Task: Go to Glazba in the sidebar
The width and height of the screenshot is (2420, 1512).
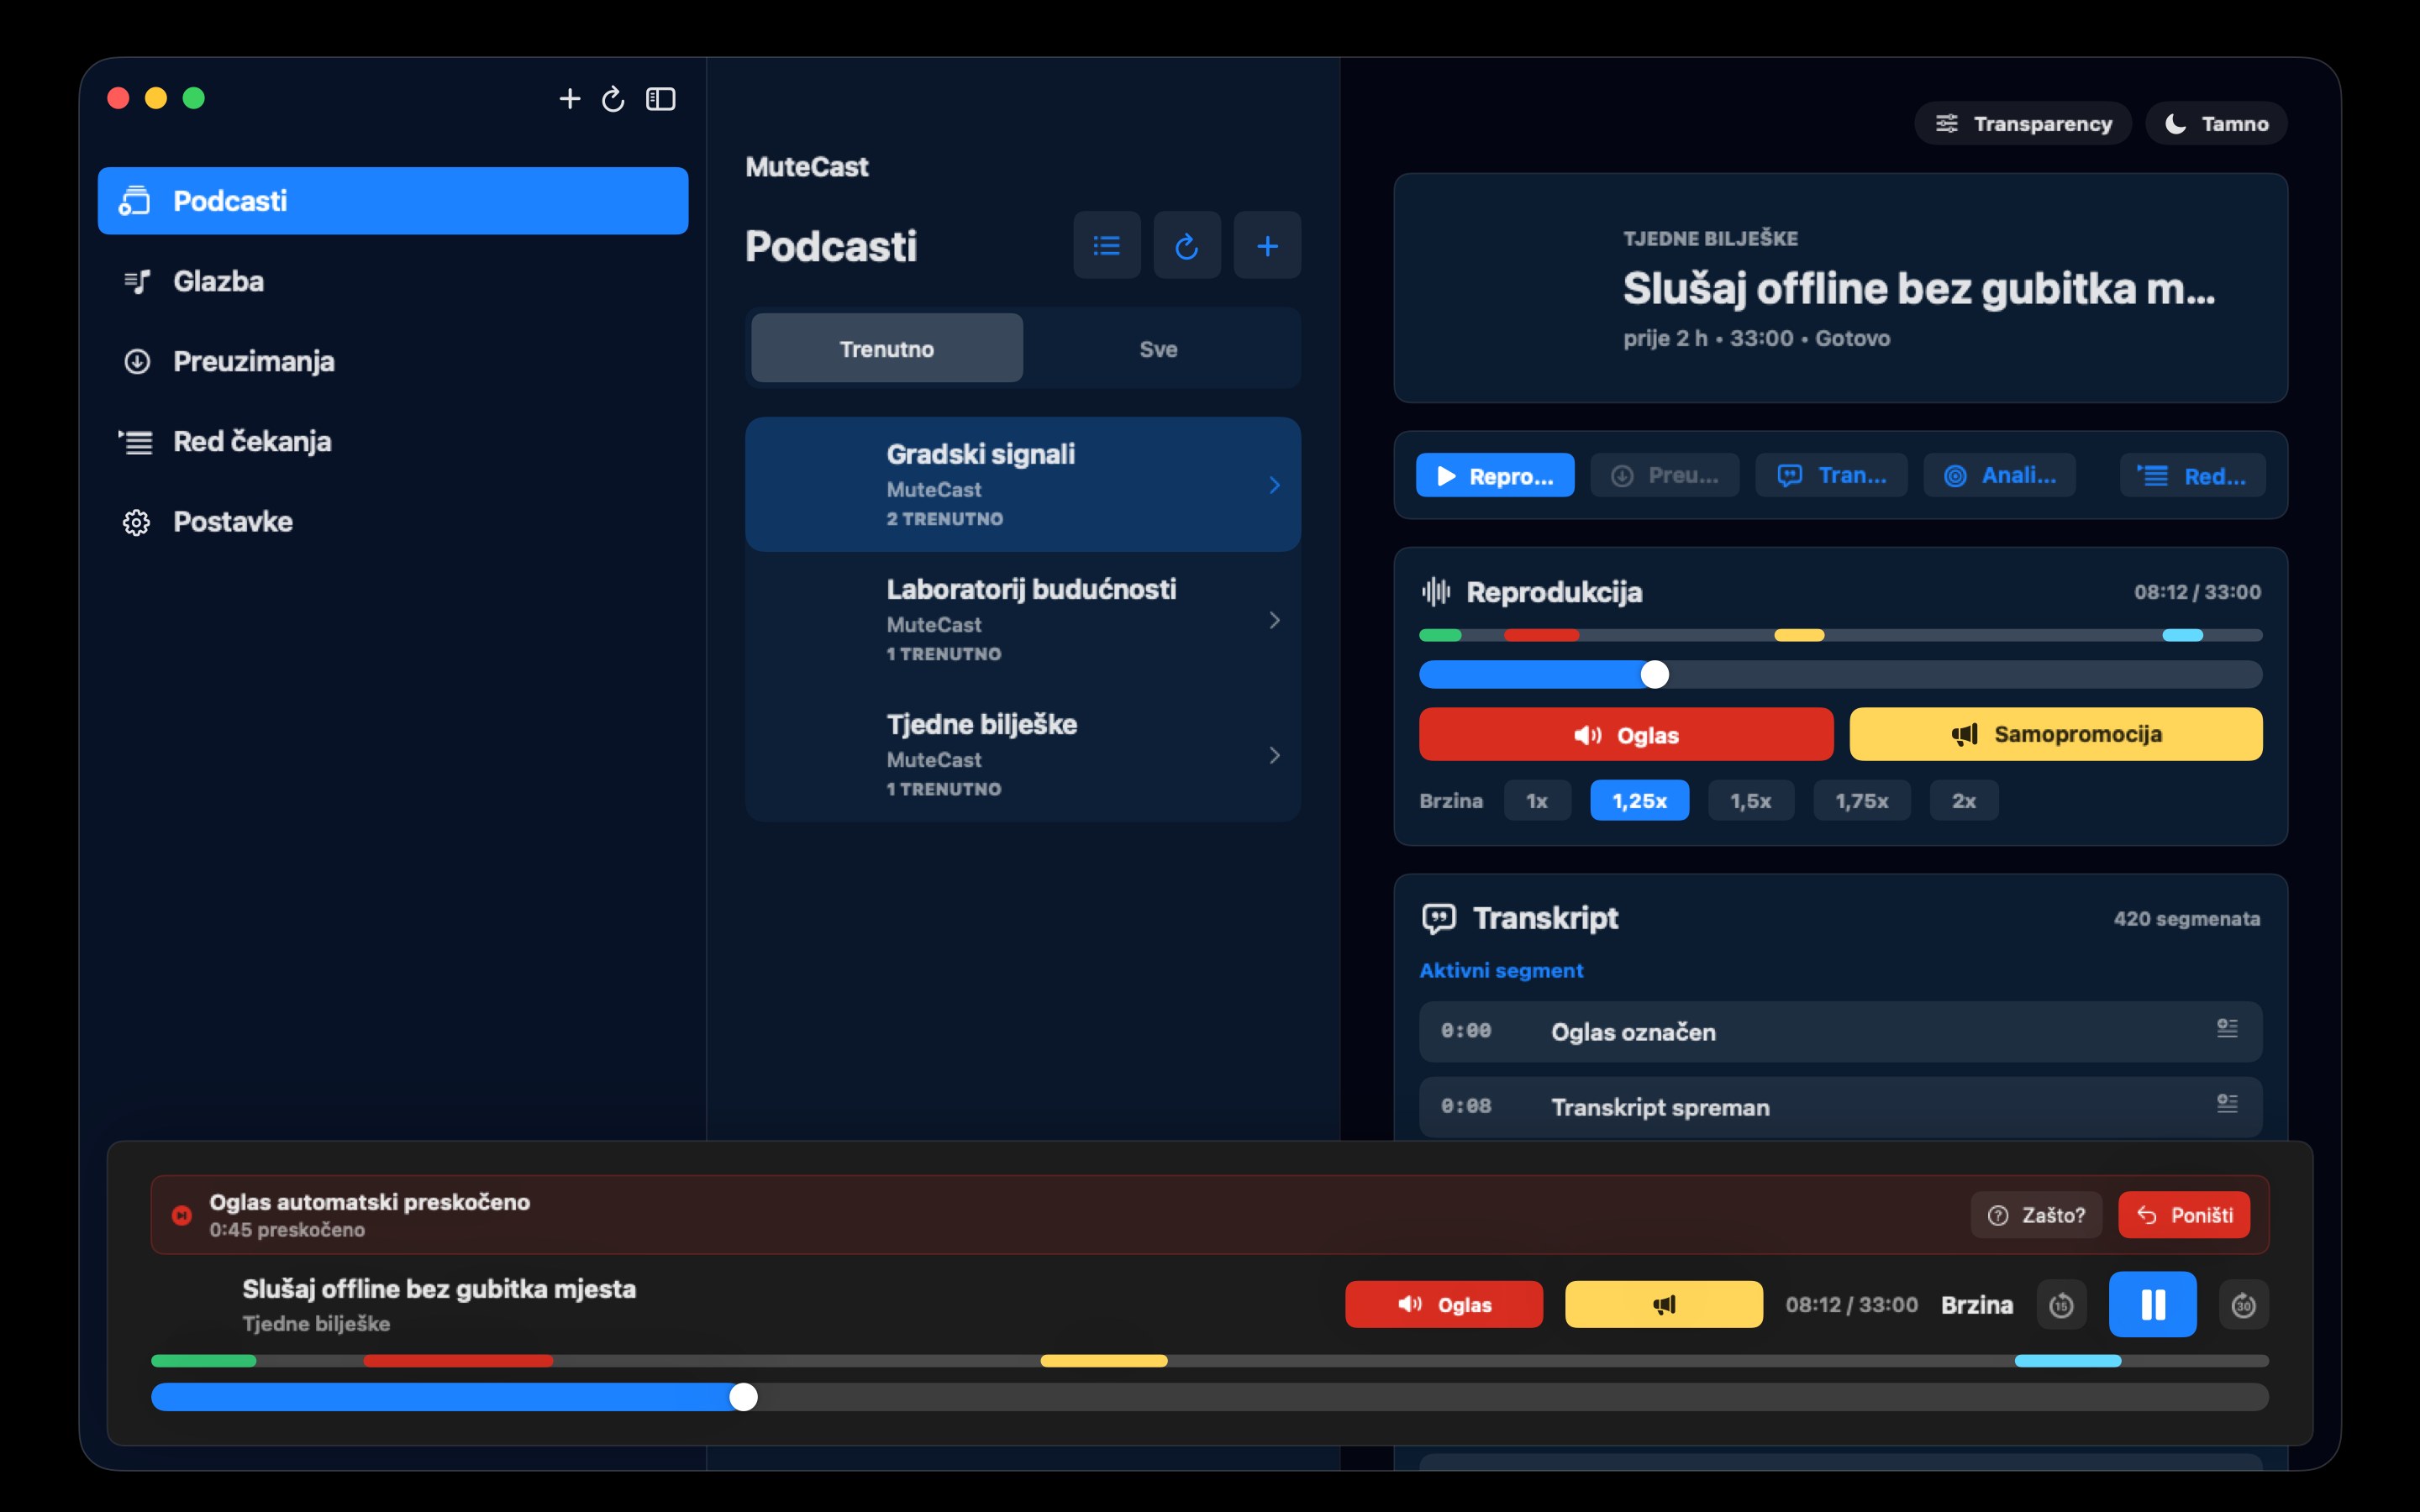Action: pos(393,281)
